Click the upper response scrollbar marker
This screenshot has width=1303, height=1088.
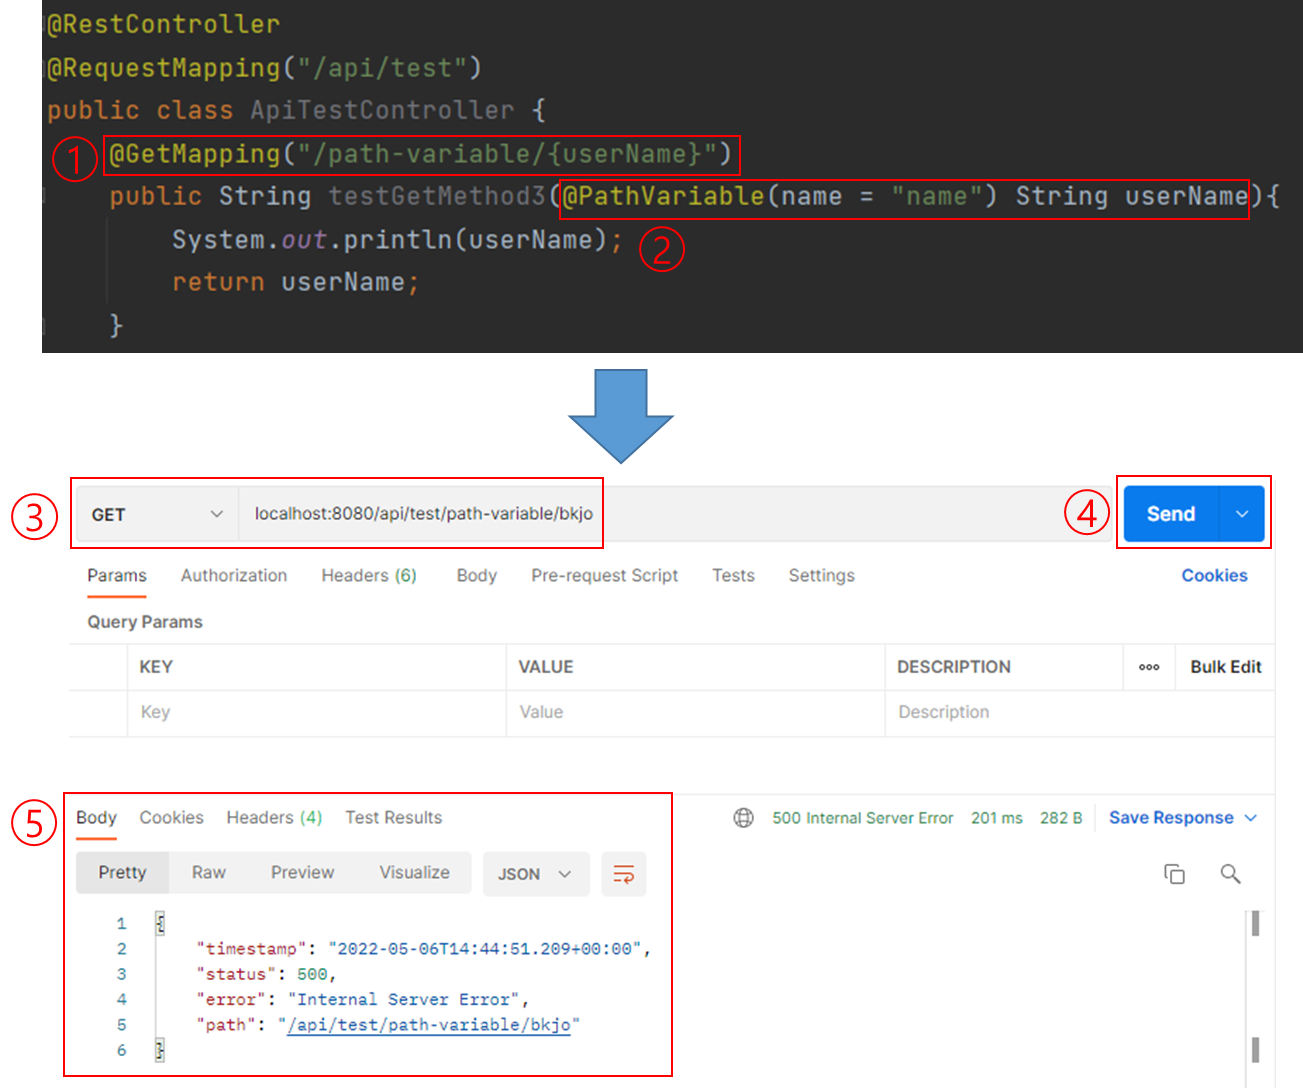(1256, 923)
